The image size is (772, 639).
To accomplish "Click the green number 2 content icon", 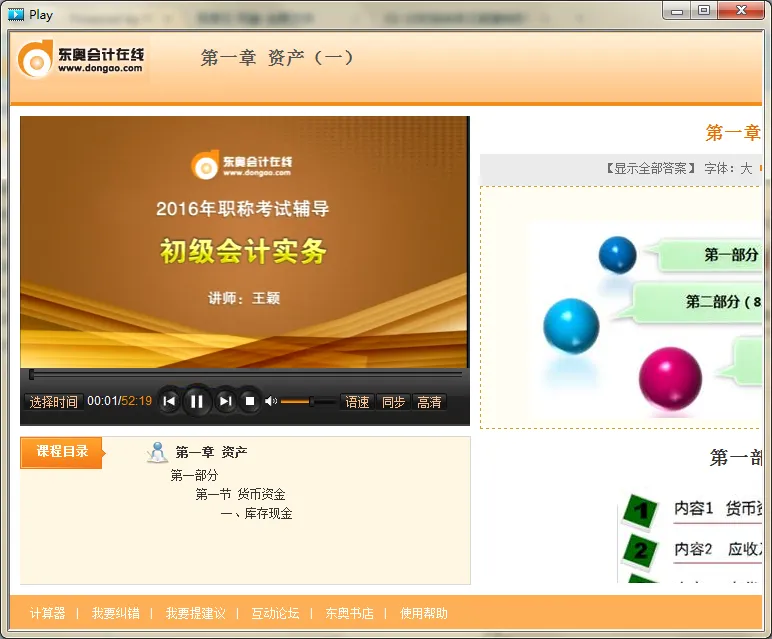I will click(x=640, y=549).
